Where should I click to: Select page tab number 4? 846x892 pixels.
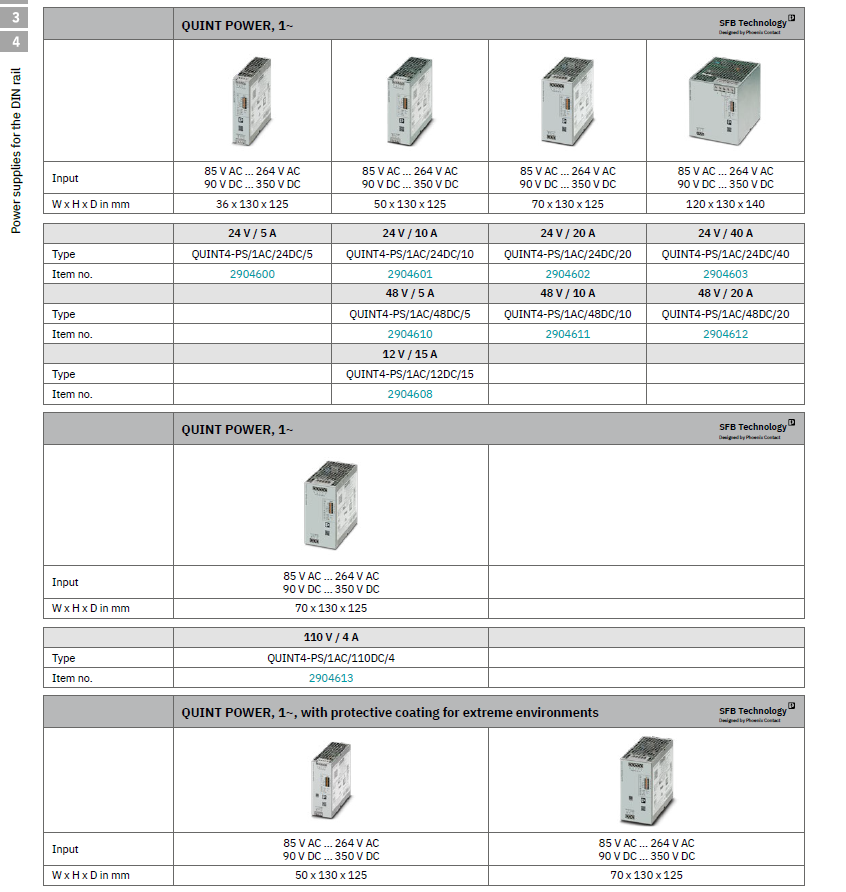[x=15, y=42]
